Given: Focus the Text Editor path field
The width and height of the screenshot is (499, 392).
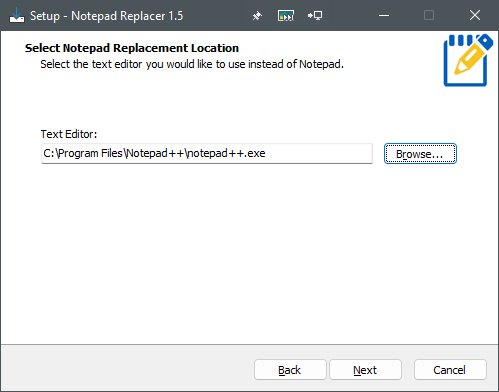Looking at the screenshot, I should tap(207, 153).
